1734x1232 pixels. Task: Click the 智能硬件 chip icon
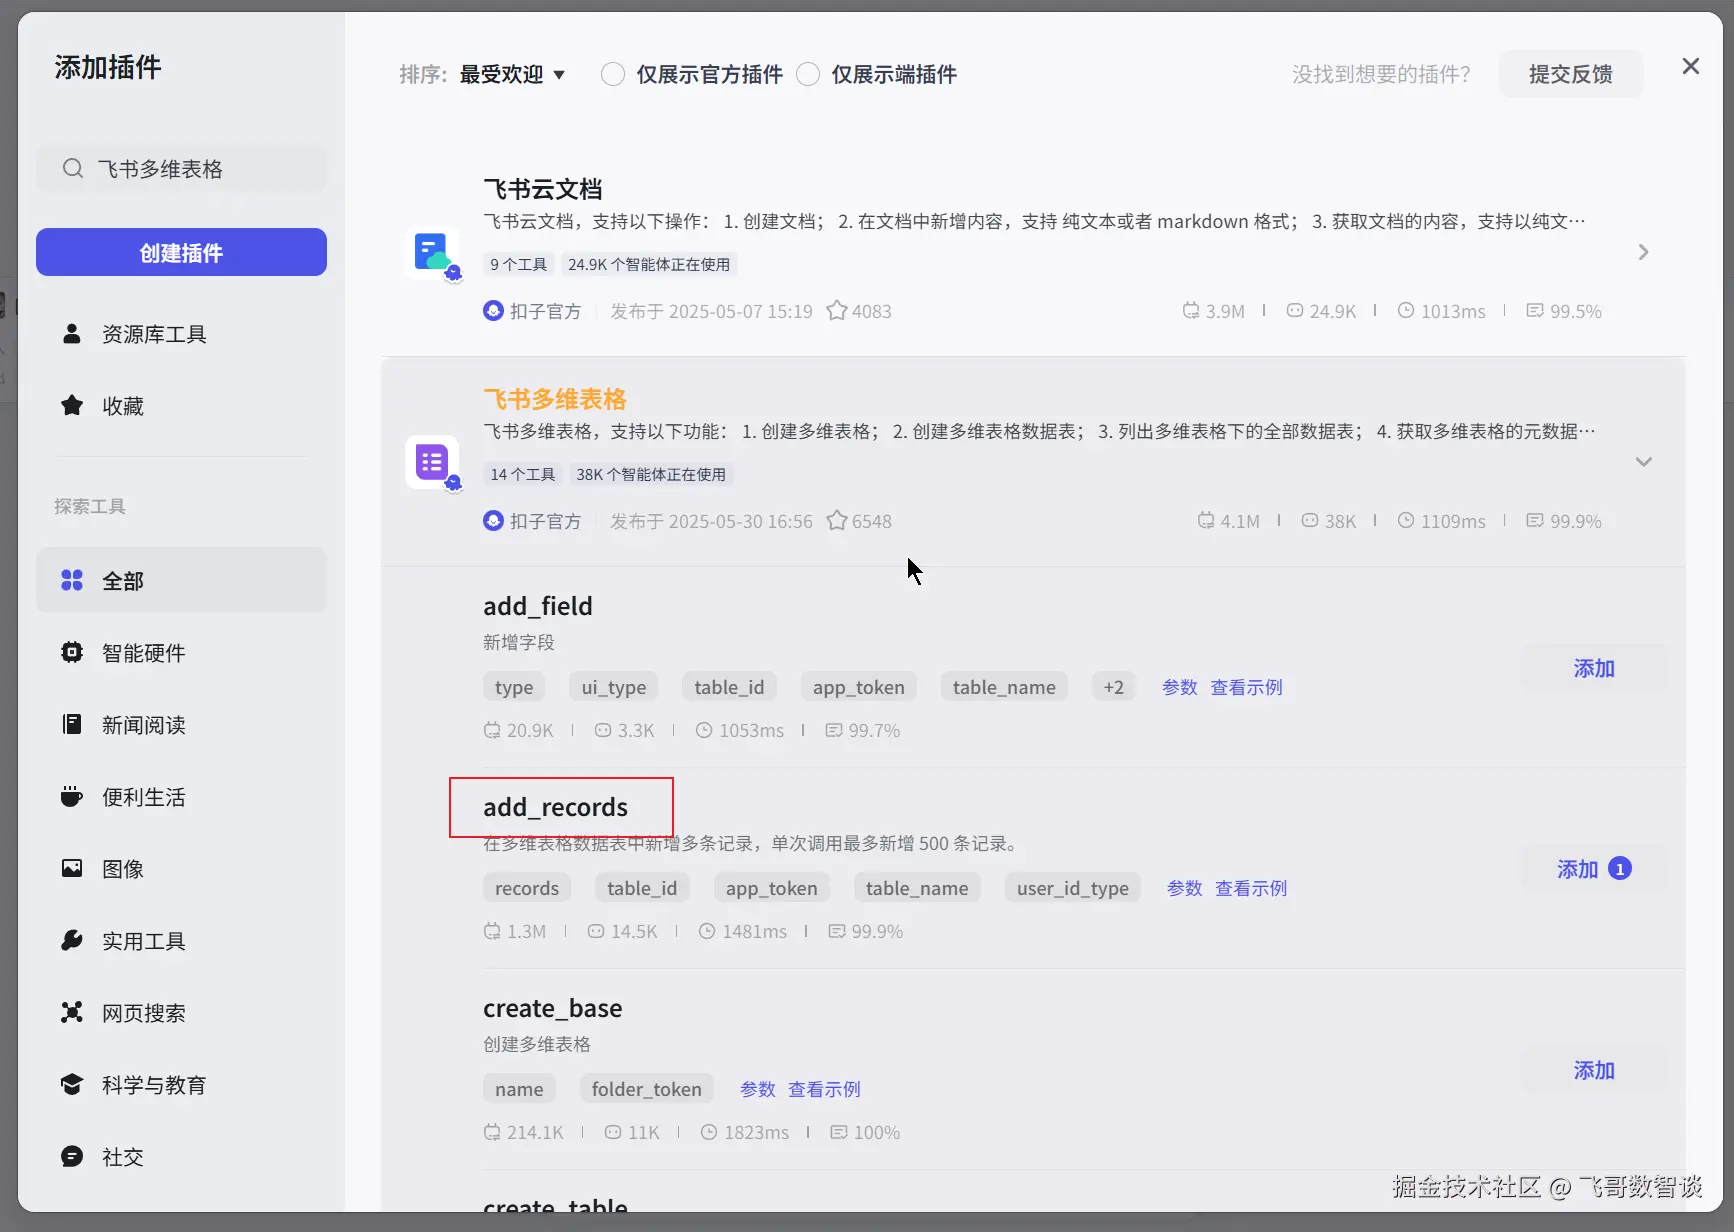pos(72,652)
